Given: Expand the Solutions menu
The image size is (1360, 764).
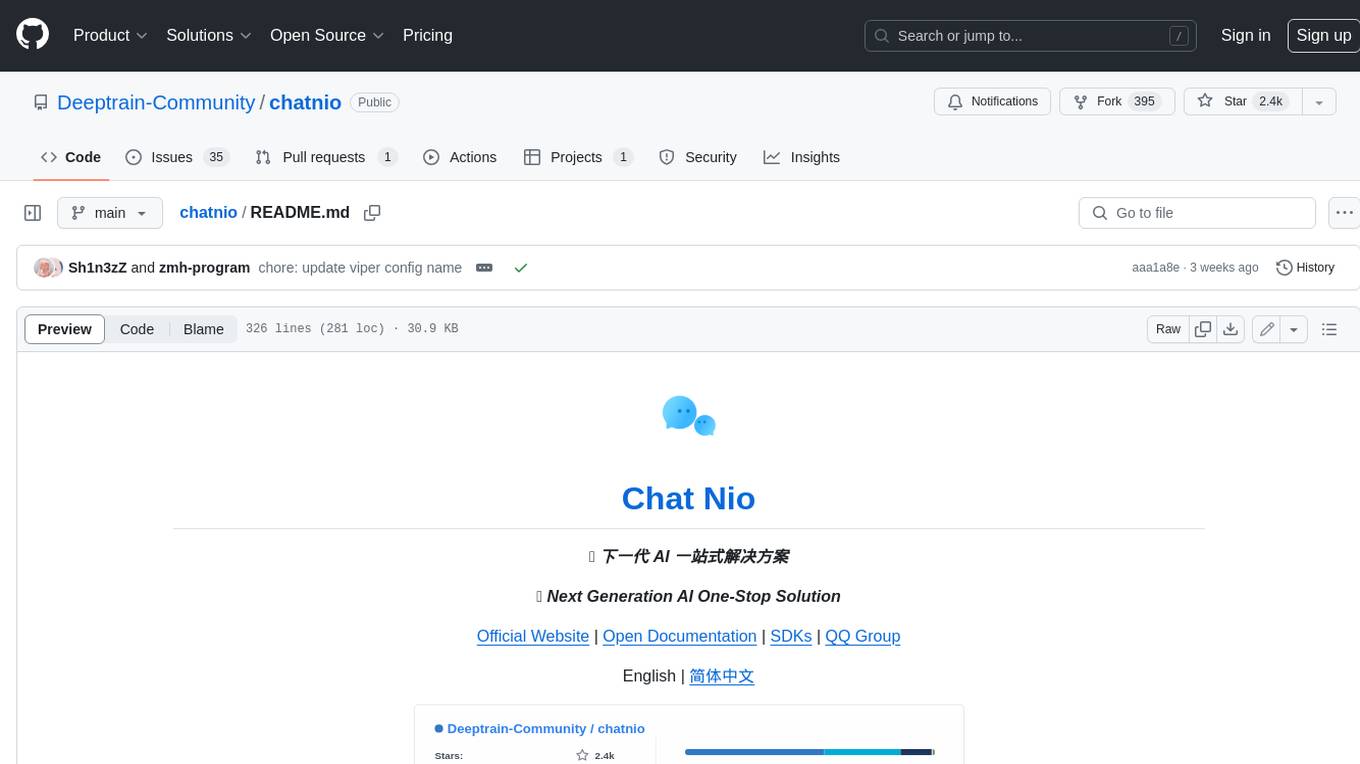Looking at the screenshot, I should [209, 35].
